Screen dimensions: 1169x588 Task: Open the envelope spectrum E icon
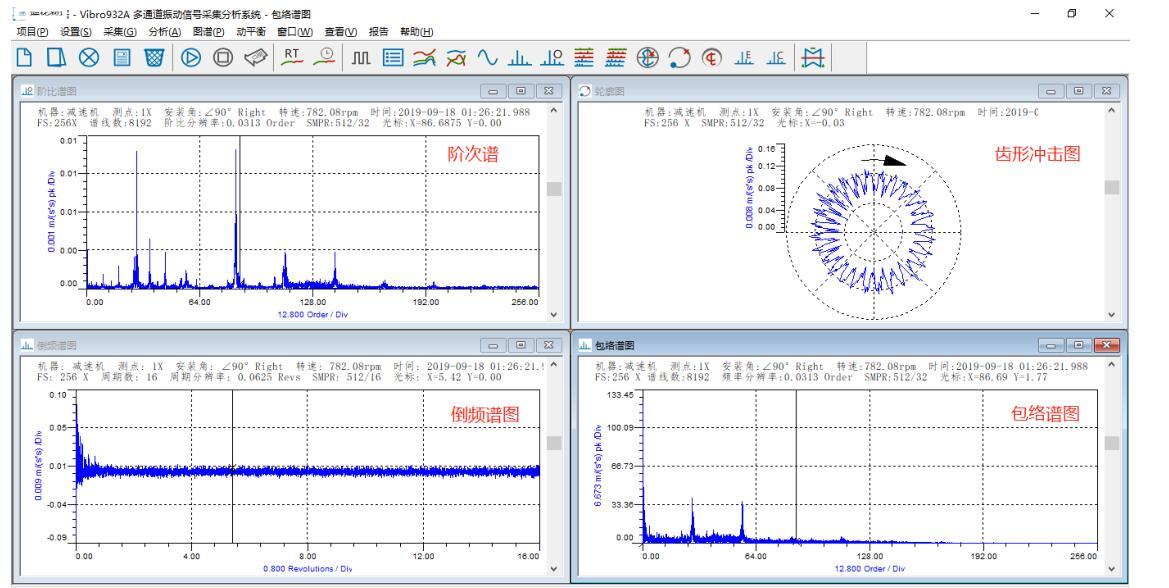744,57
